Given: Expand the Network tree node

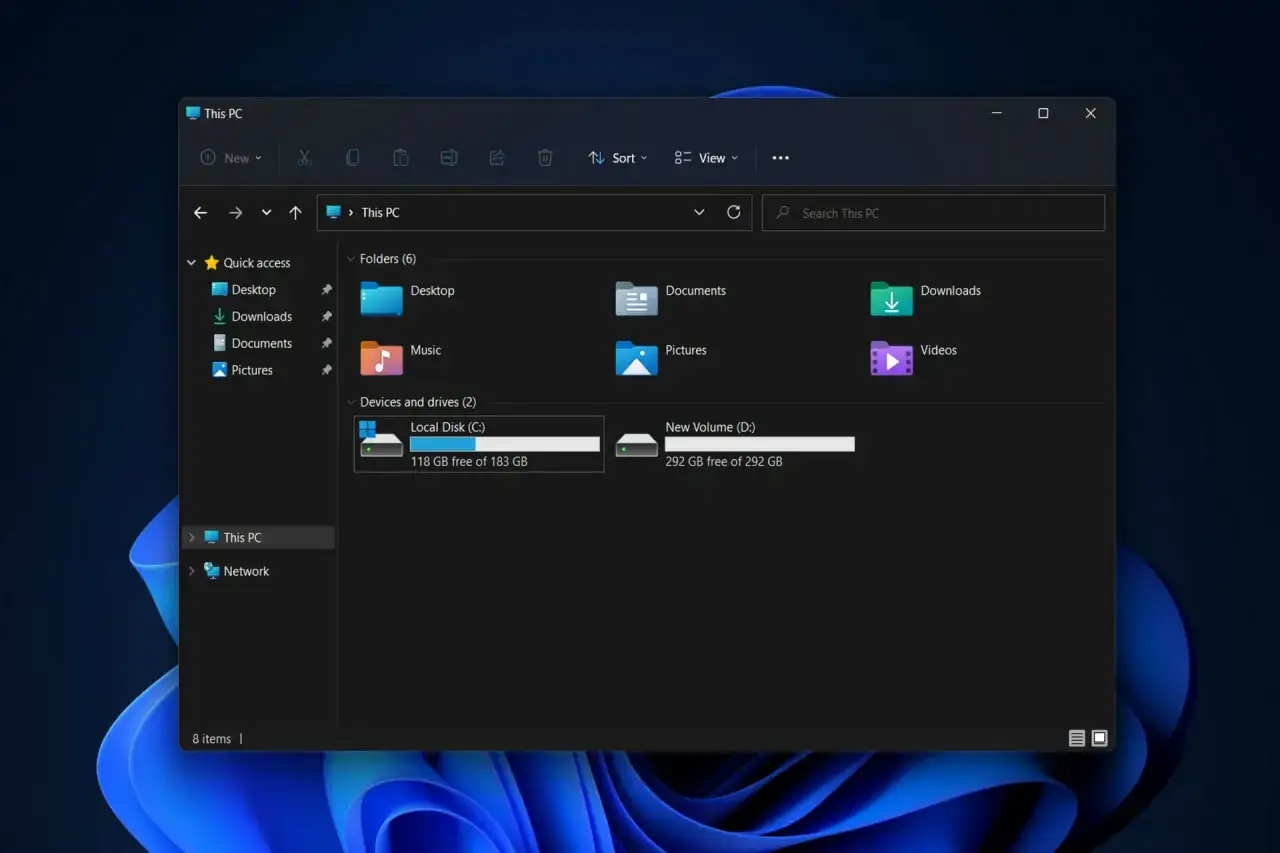Looking at the screenshot, I should (x=191, y=572).
